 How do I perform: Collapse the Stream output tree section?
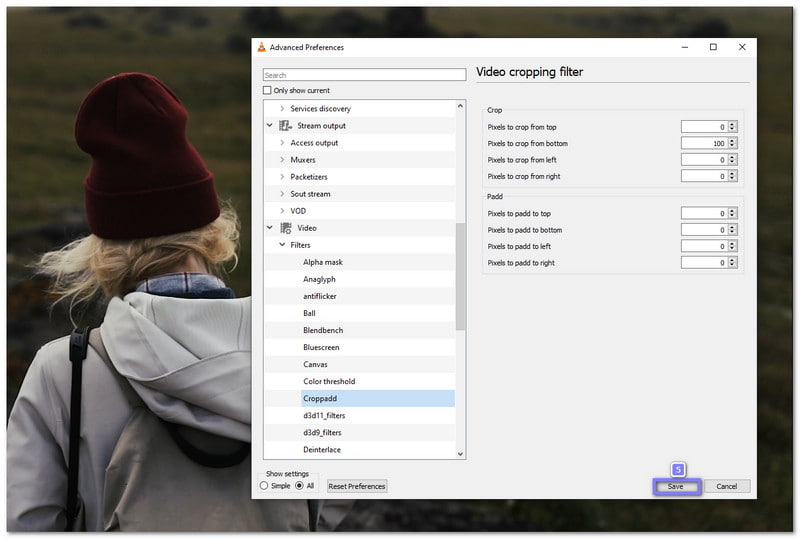pyautogui.click(x=269, y=126)
